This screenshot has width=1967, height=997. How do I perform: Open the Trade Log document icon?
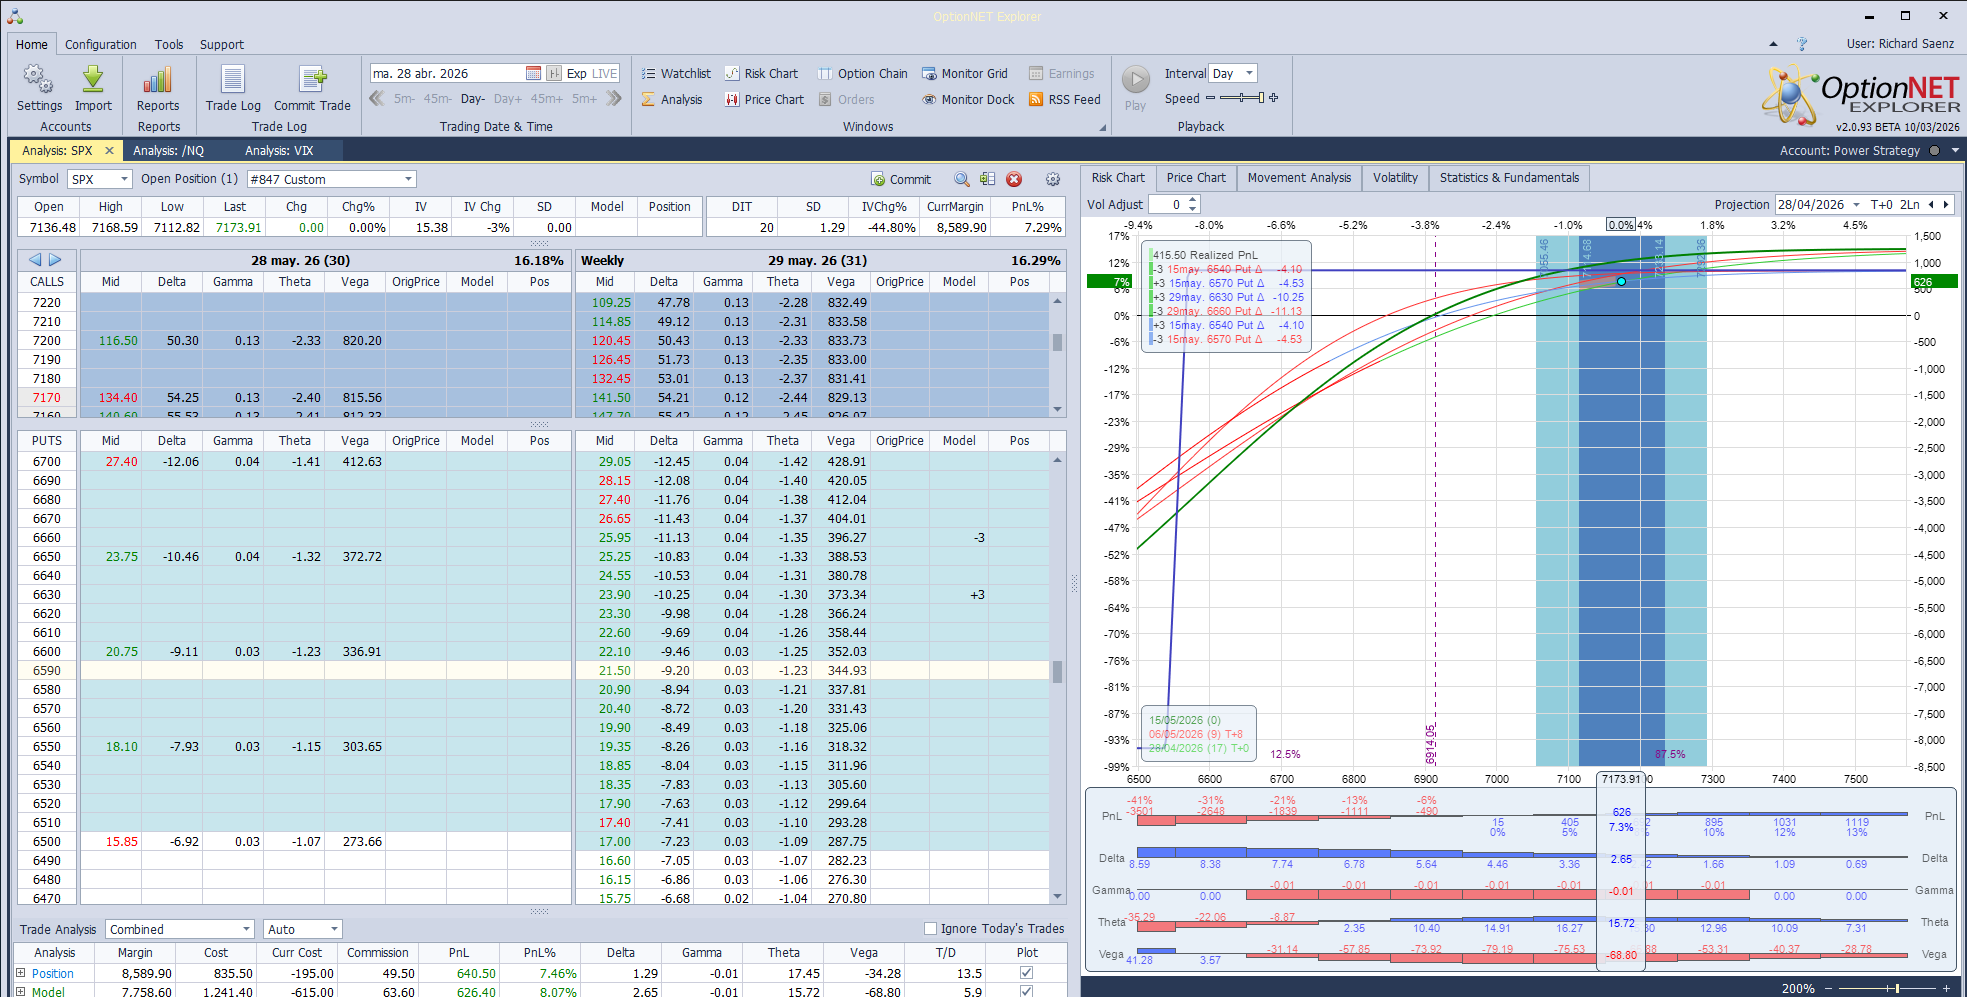pyautogui.click(x=233, y=80)
